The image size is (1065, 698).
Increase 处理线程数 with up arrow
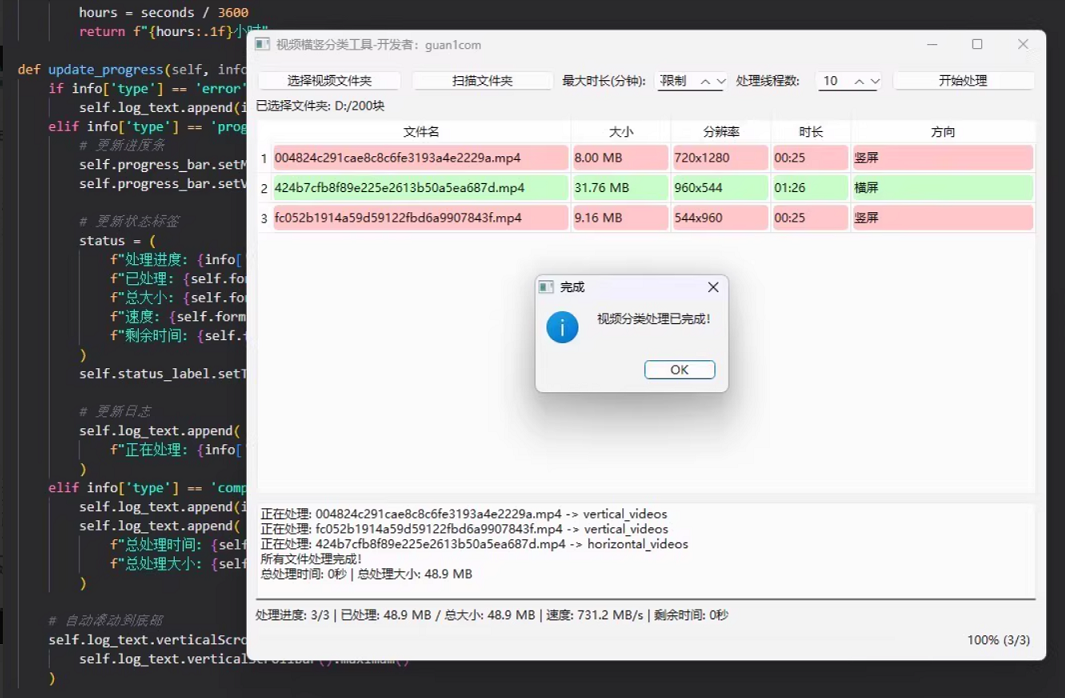859,81
